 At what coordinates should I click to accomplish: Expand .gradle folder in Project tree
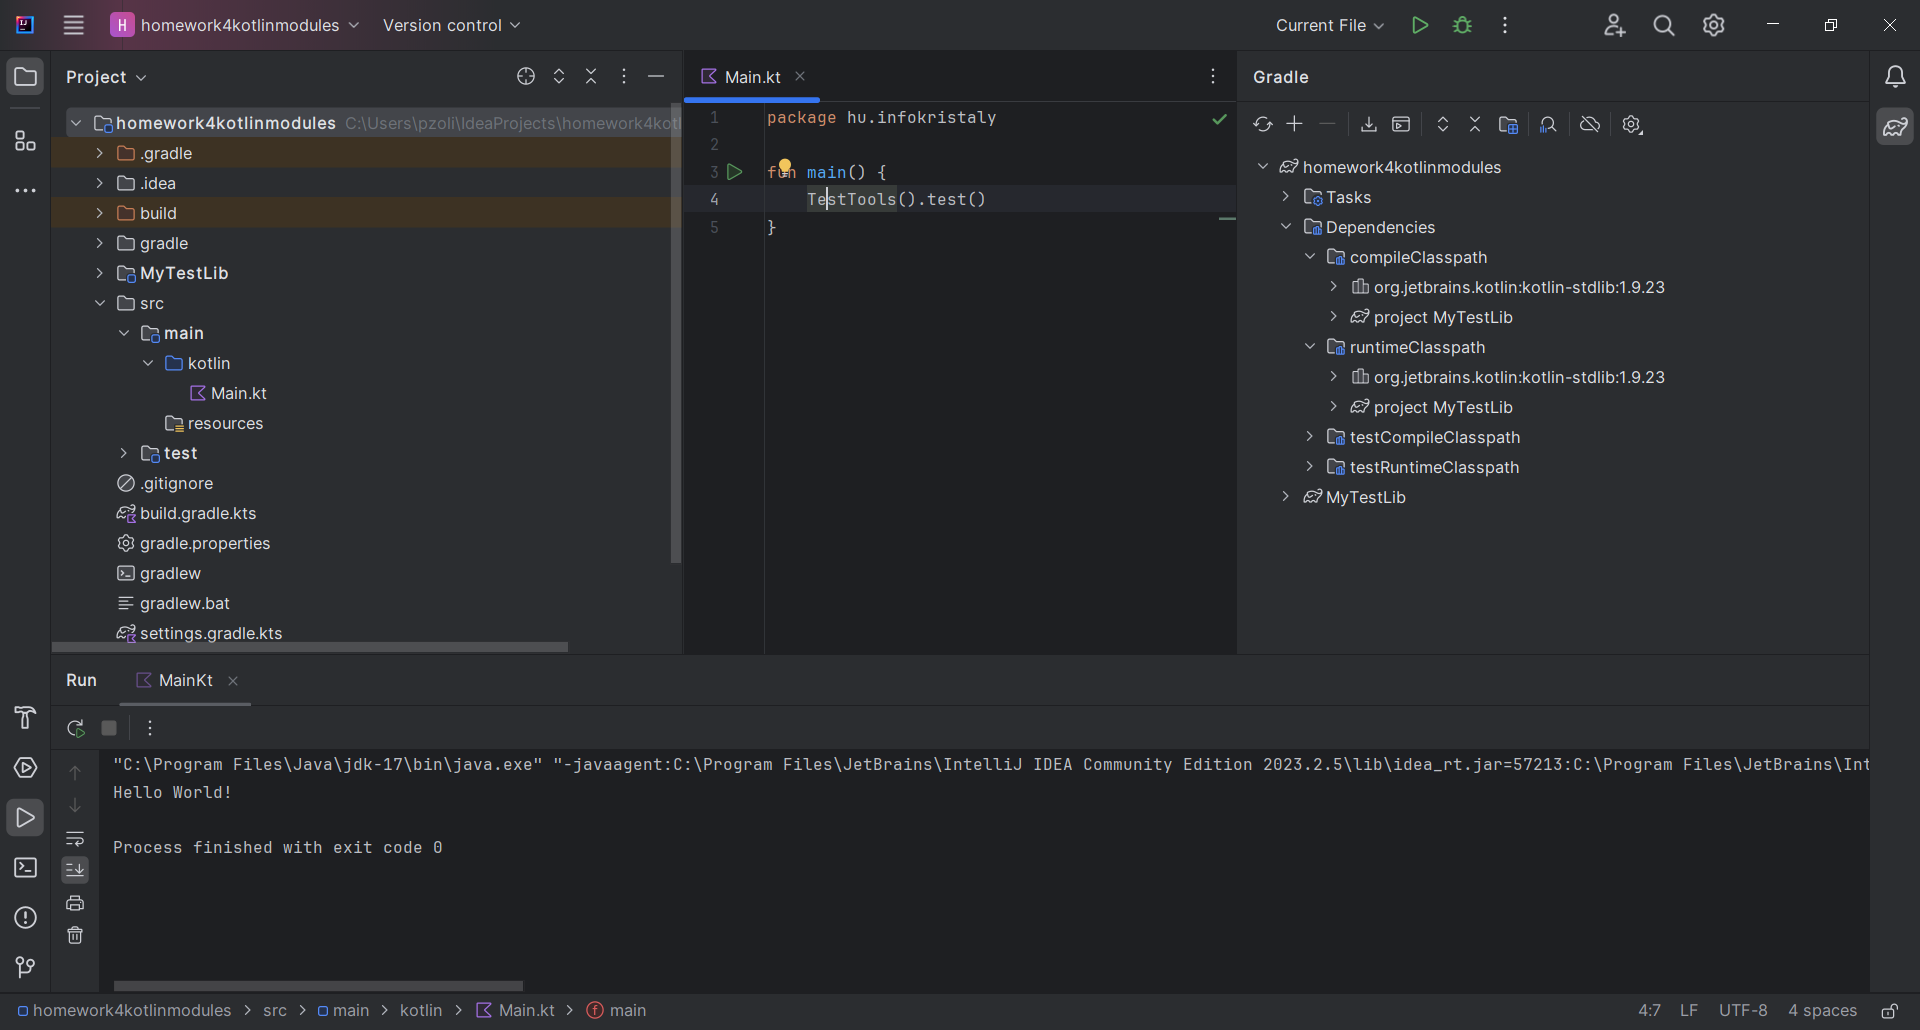point(99,153)
